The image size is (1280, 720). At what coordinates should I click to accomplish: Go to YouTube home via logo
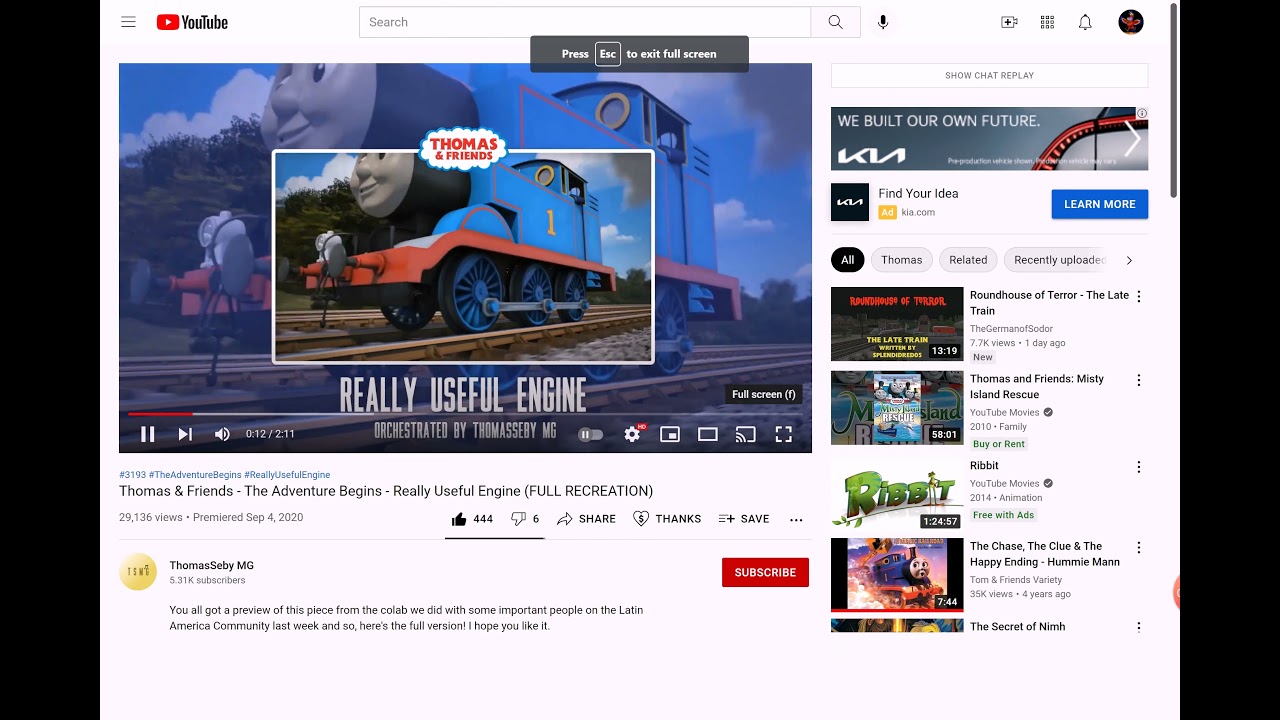click(192, 22)
